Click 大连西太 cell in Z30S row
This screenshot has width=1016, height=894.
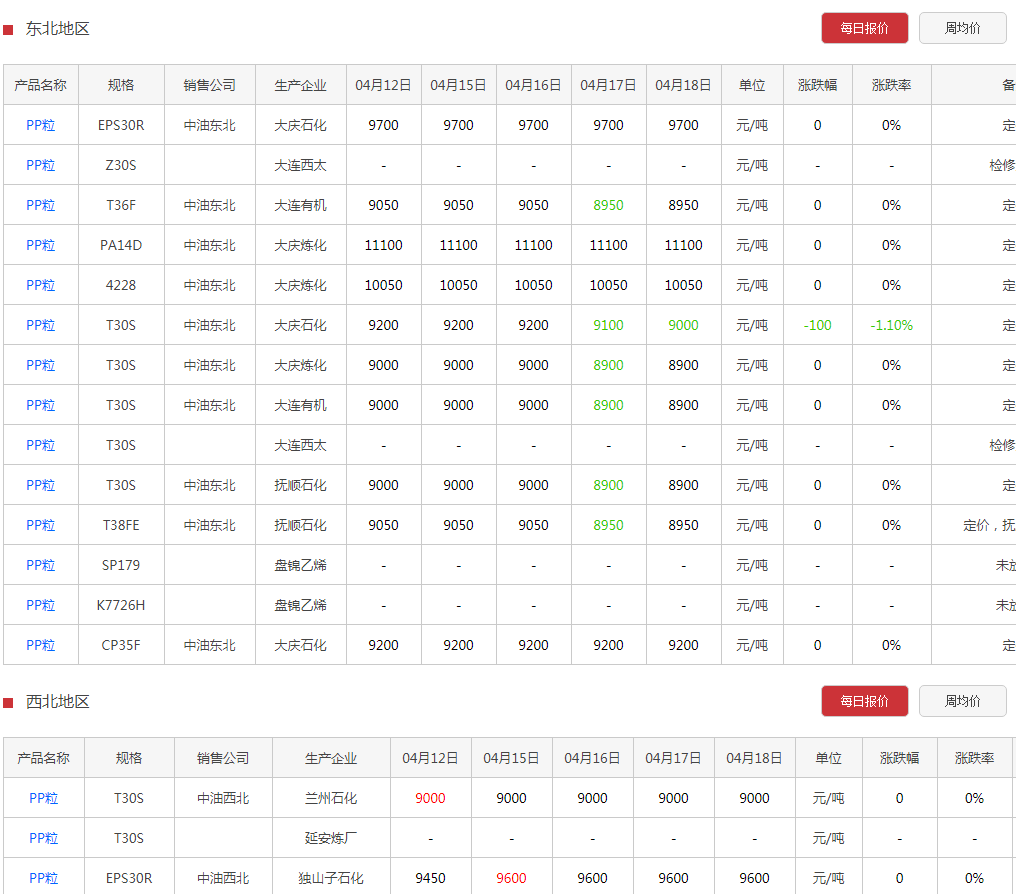coord(301,165)
